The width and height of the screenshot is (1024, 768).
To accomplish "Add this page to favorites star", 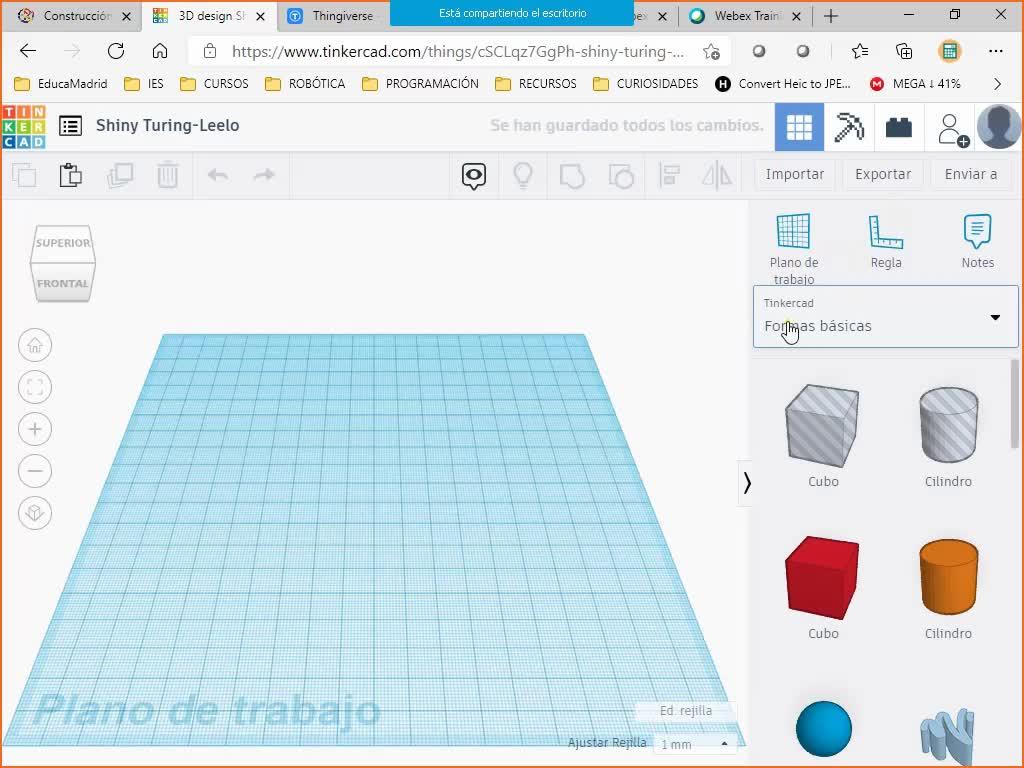I will 711,52.
